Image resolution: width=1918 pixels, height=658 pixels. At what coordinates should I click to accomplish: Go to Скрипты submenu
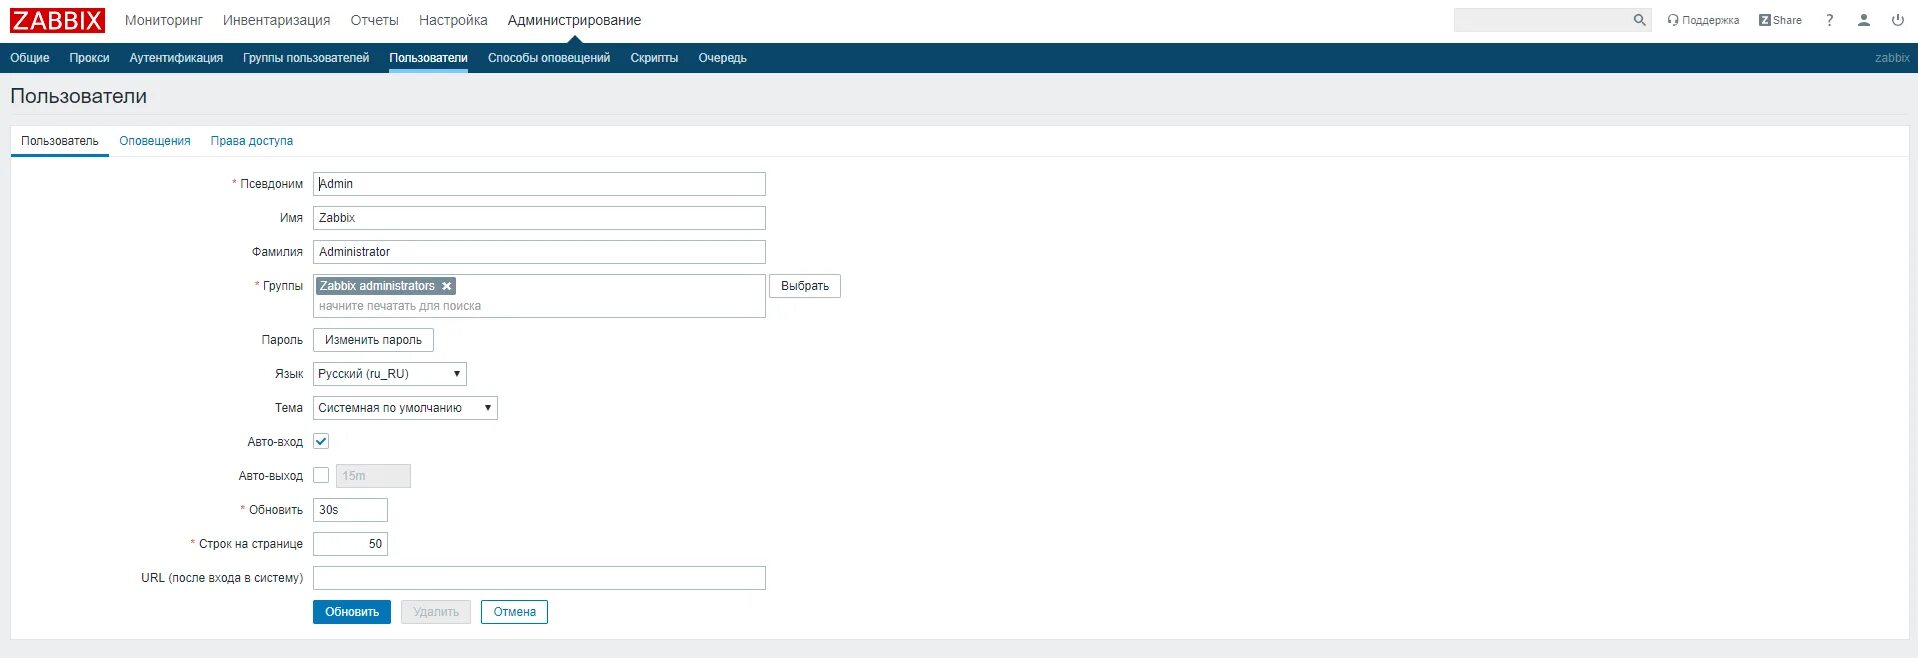pyautogui.click(x=654, y=58)
